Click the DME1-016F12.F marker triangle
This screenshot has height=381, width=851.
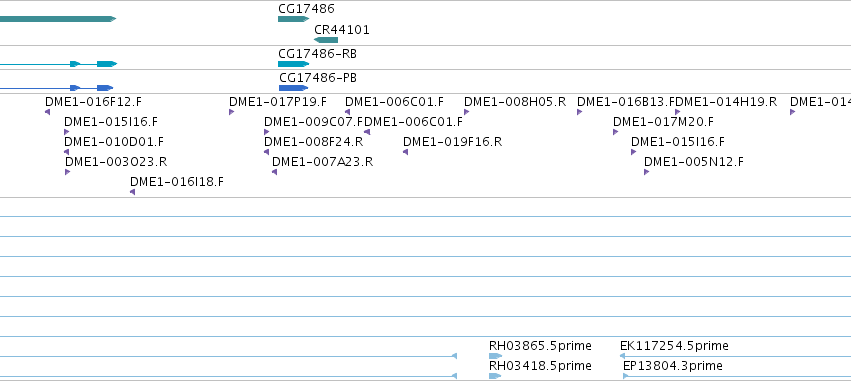(x=47, y=112)
